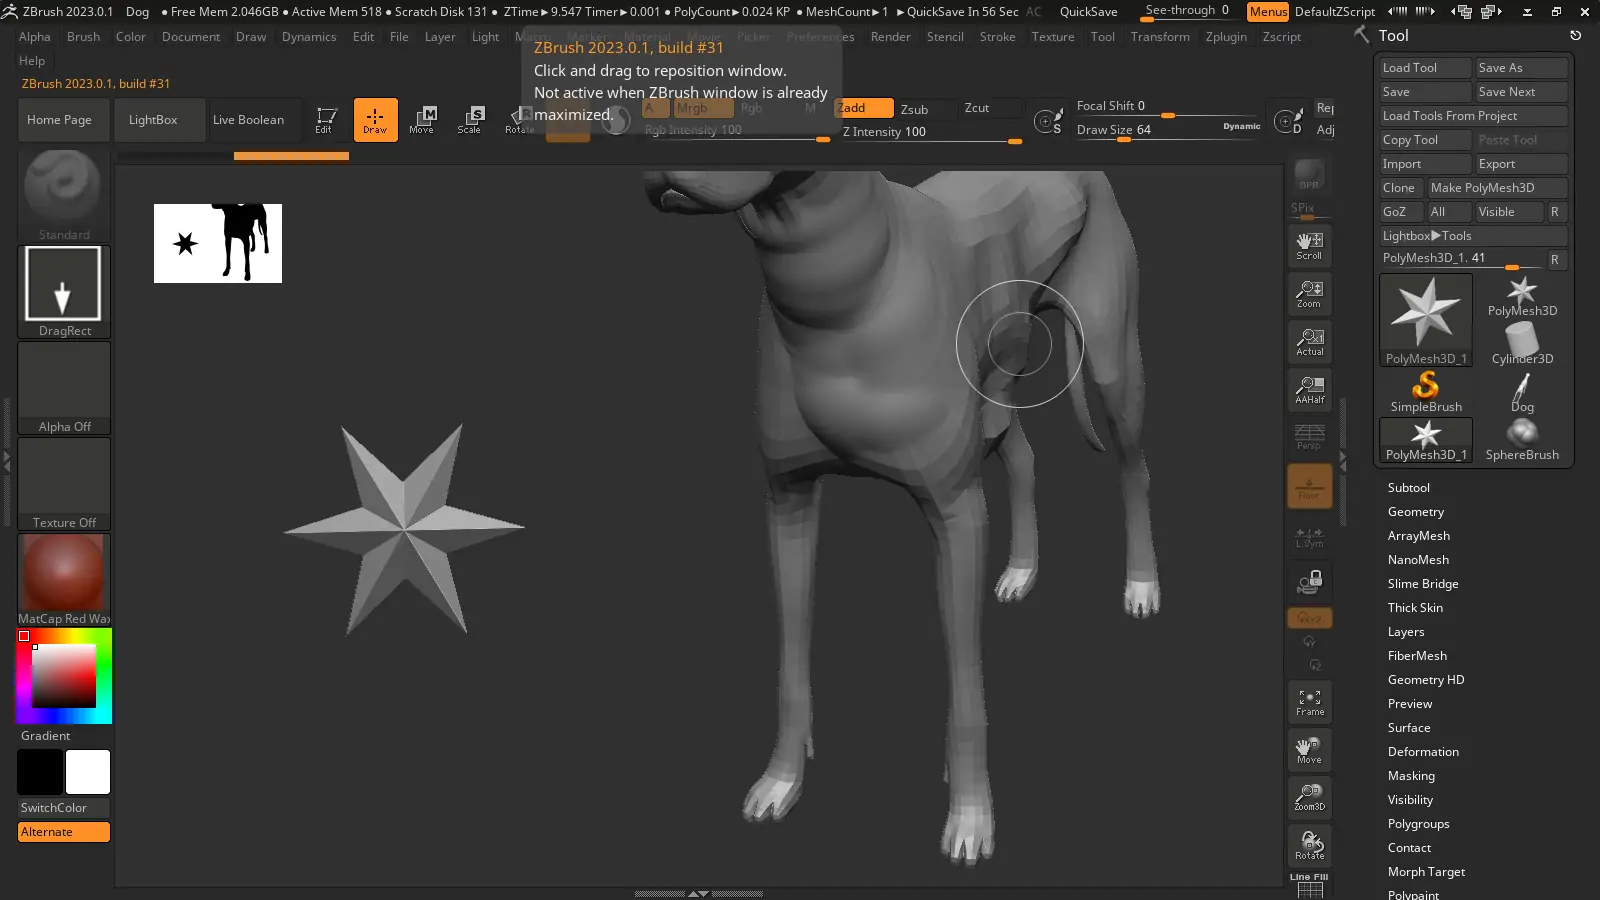Activate the Draw mode button

pyautogui.click(x=375, y=120)
